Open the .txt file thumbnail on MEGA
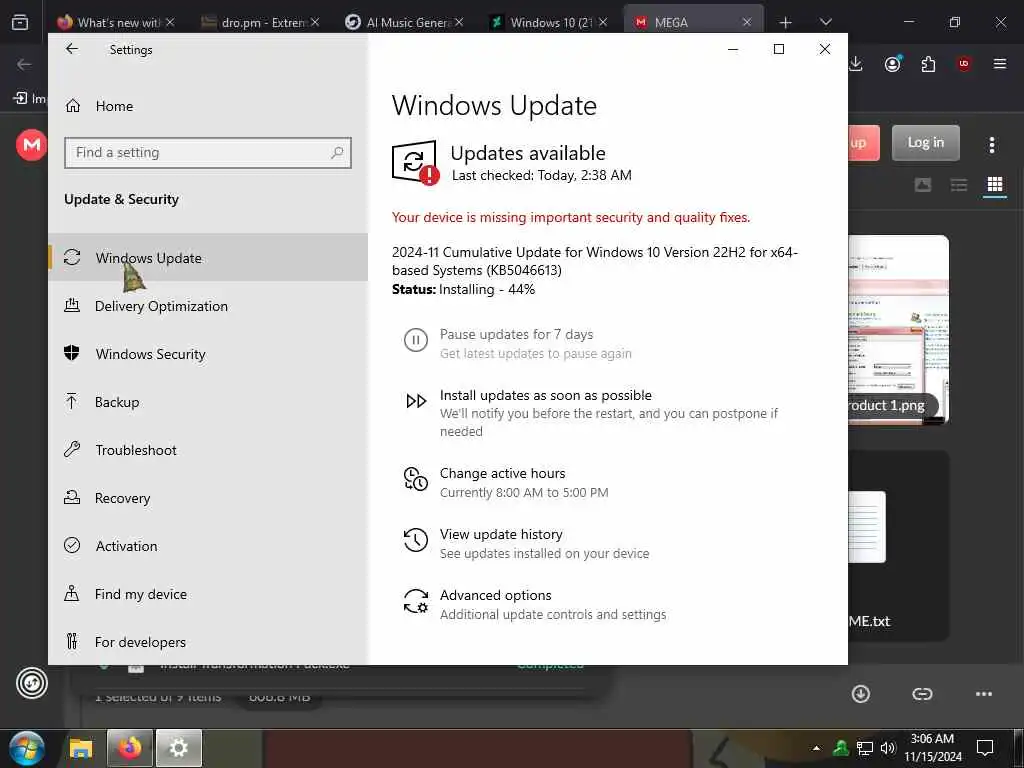1024x768 pixels. coord(898,545)
